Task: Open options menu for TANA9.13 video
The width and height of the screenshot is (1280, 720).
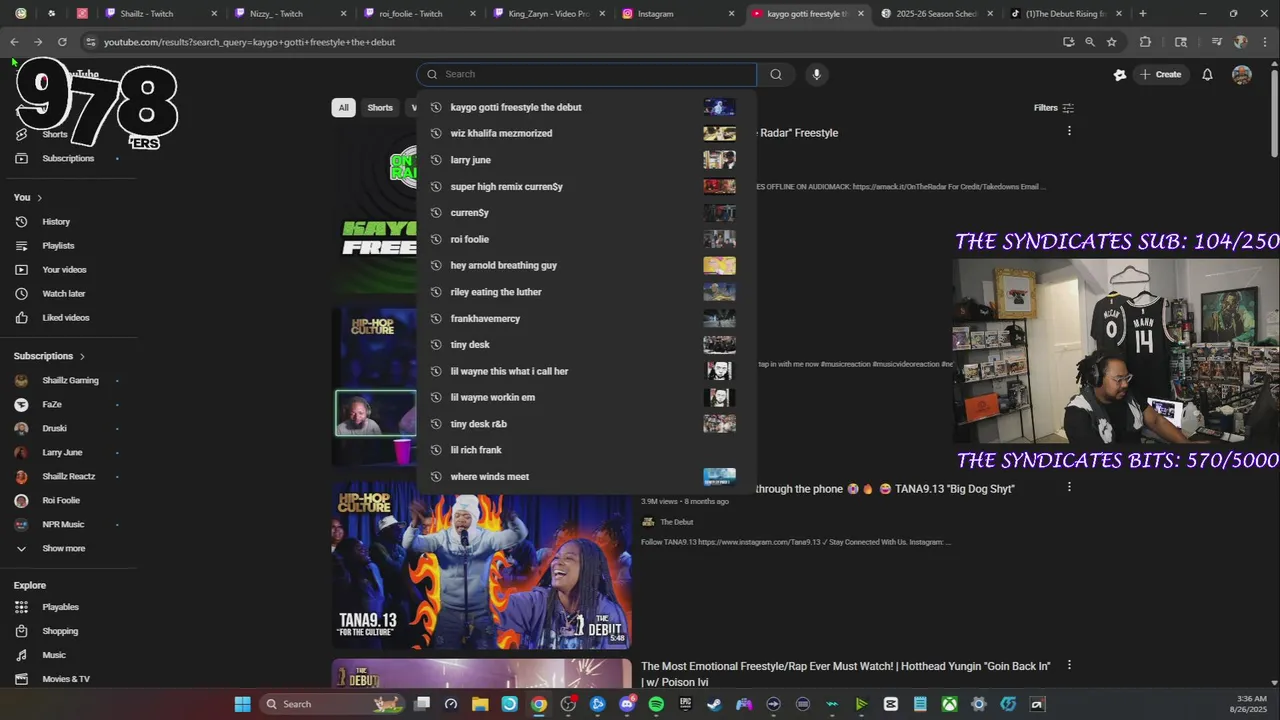Action: [1069, 487]
